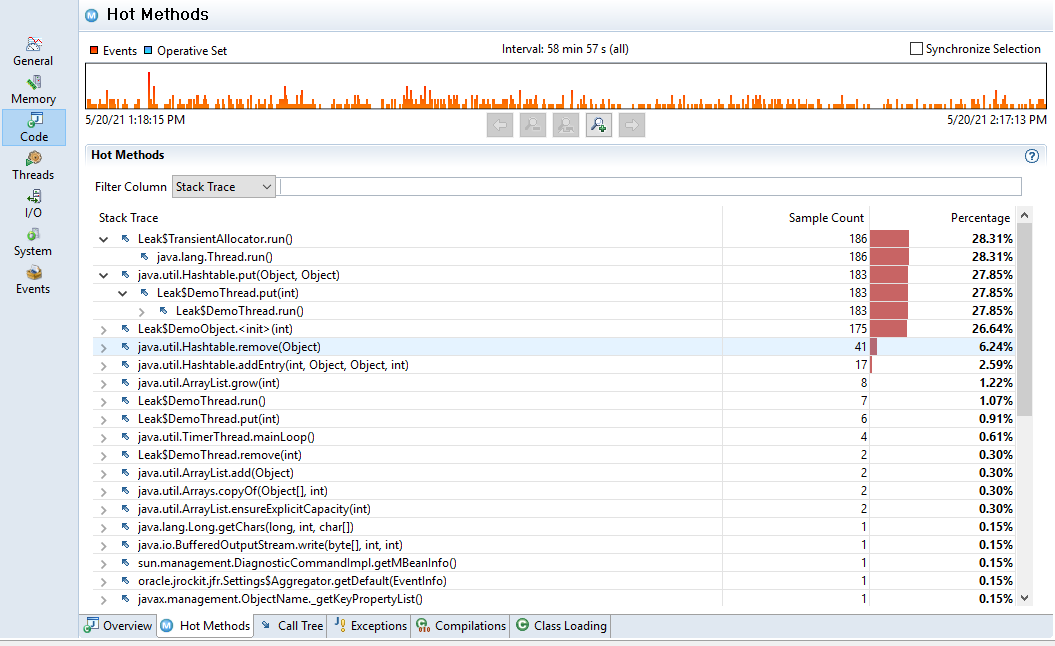Screen dimensions: 1055x646
Task: Open the help question mark icon
Action: coord(1031,156)
